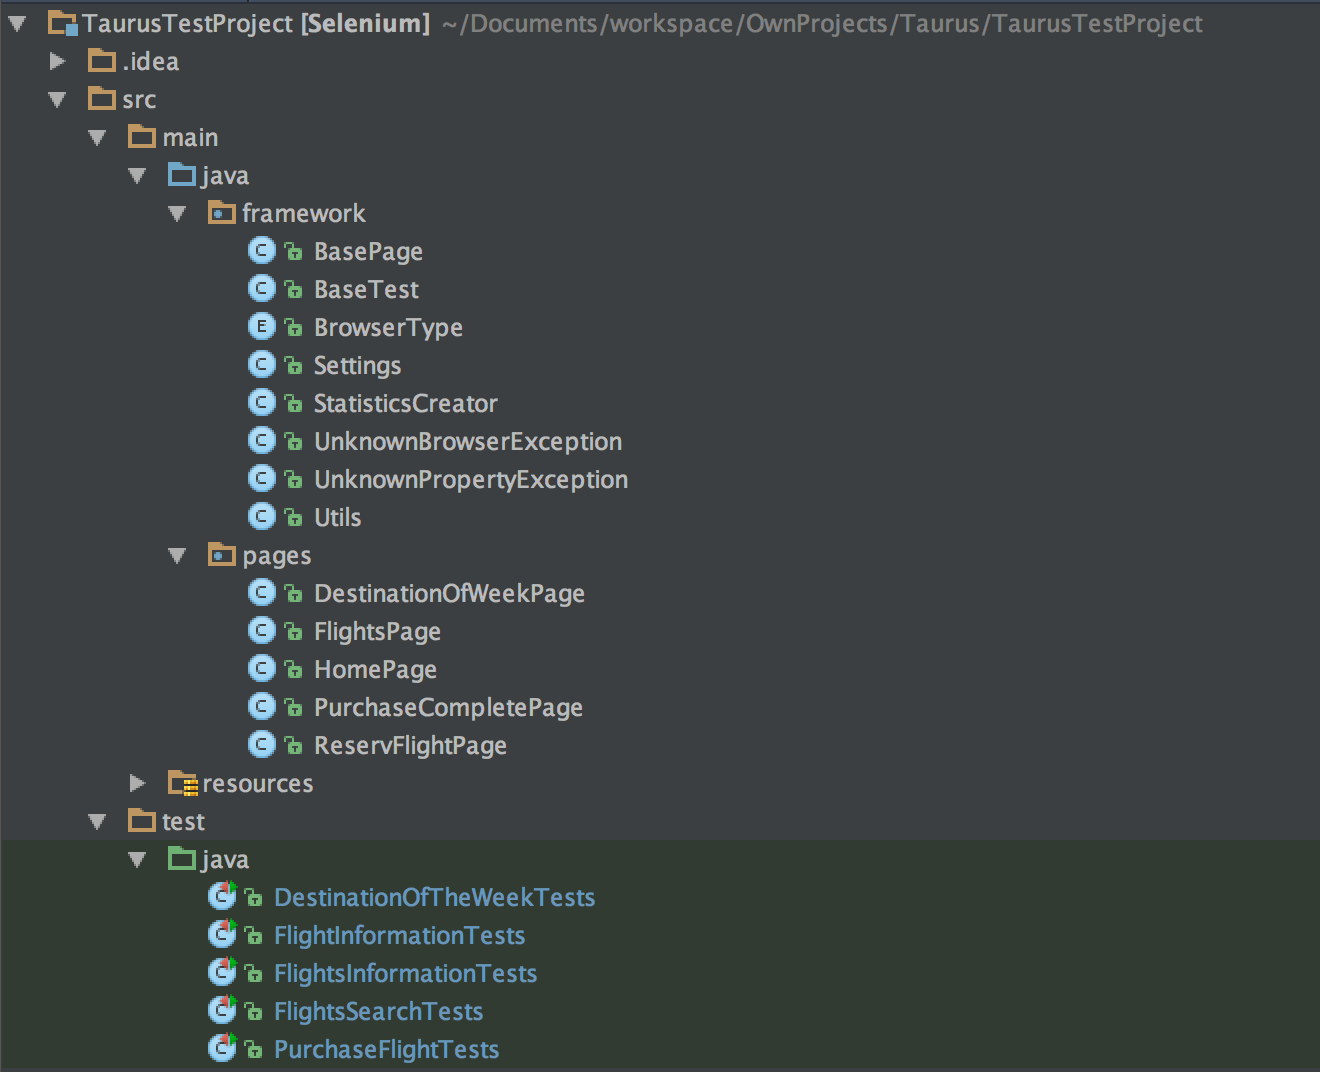Expand the .idea folder arrow
Viewport: 1320px width, 1072px height.
click(58, 61)
